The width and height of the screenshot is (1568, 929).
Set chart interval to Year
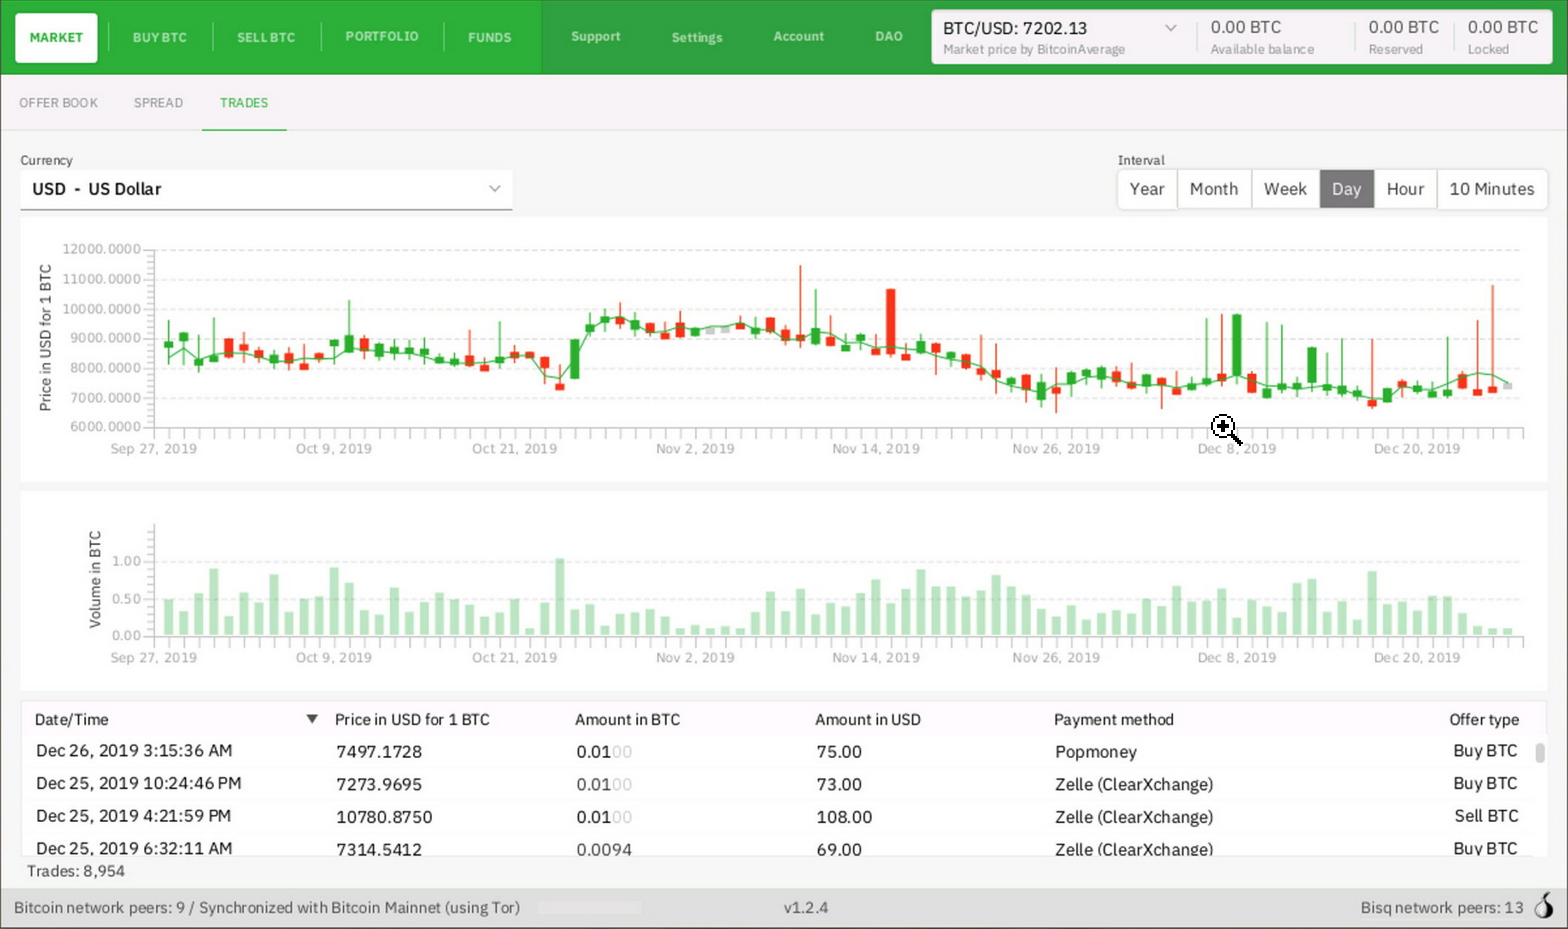[x=1147, y=189]
